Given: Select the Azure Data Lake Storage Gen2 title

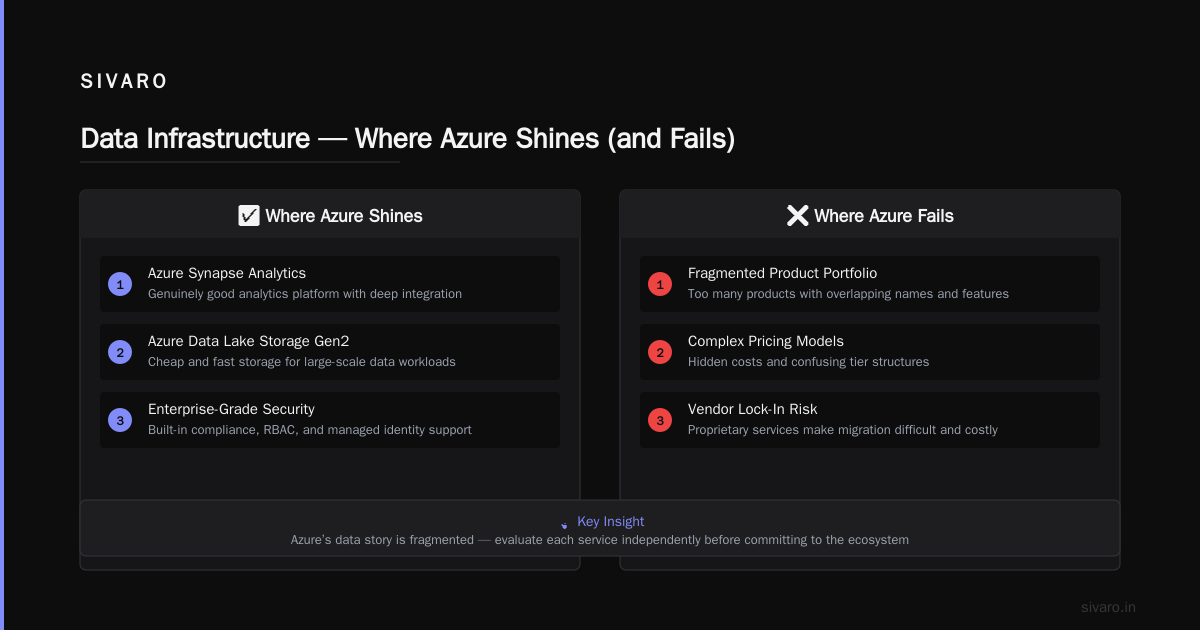Looking at the screenshot, I should click(248, 341).
